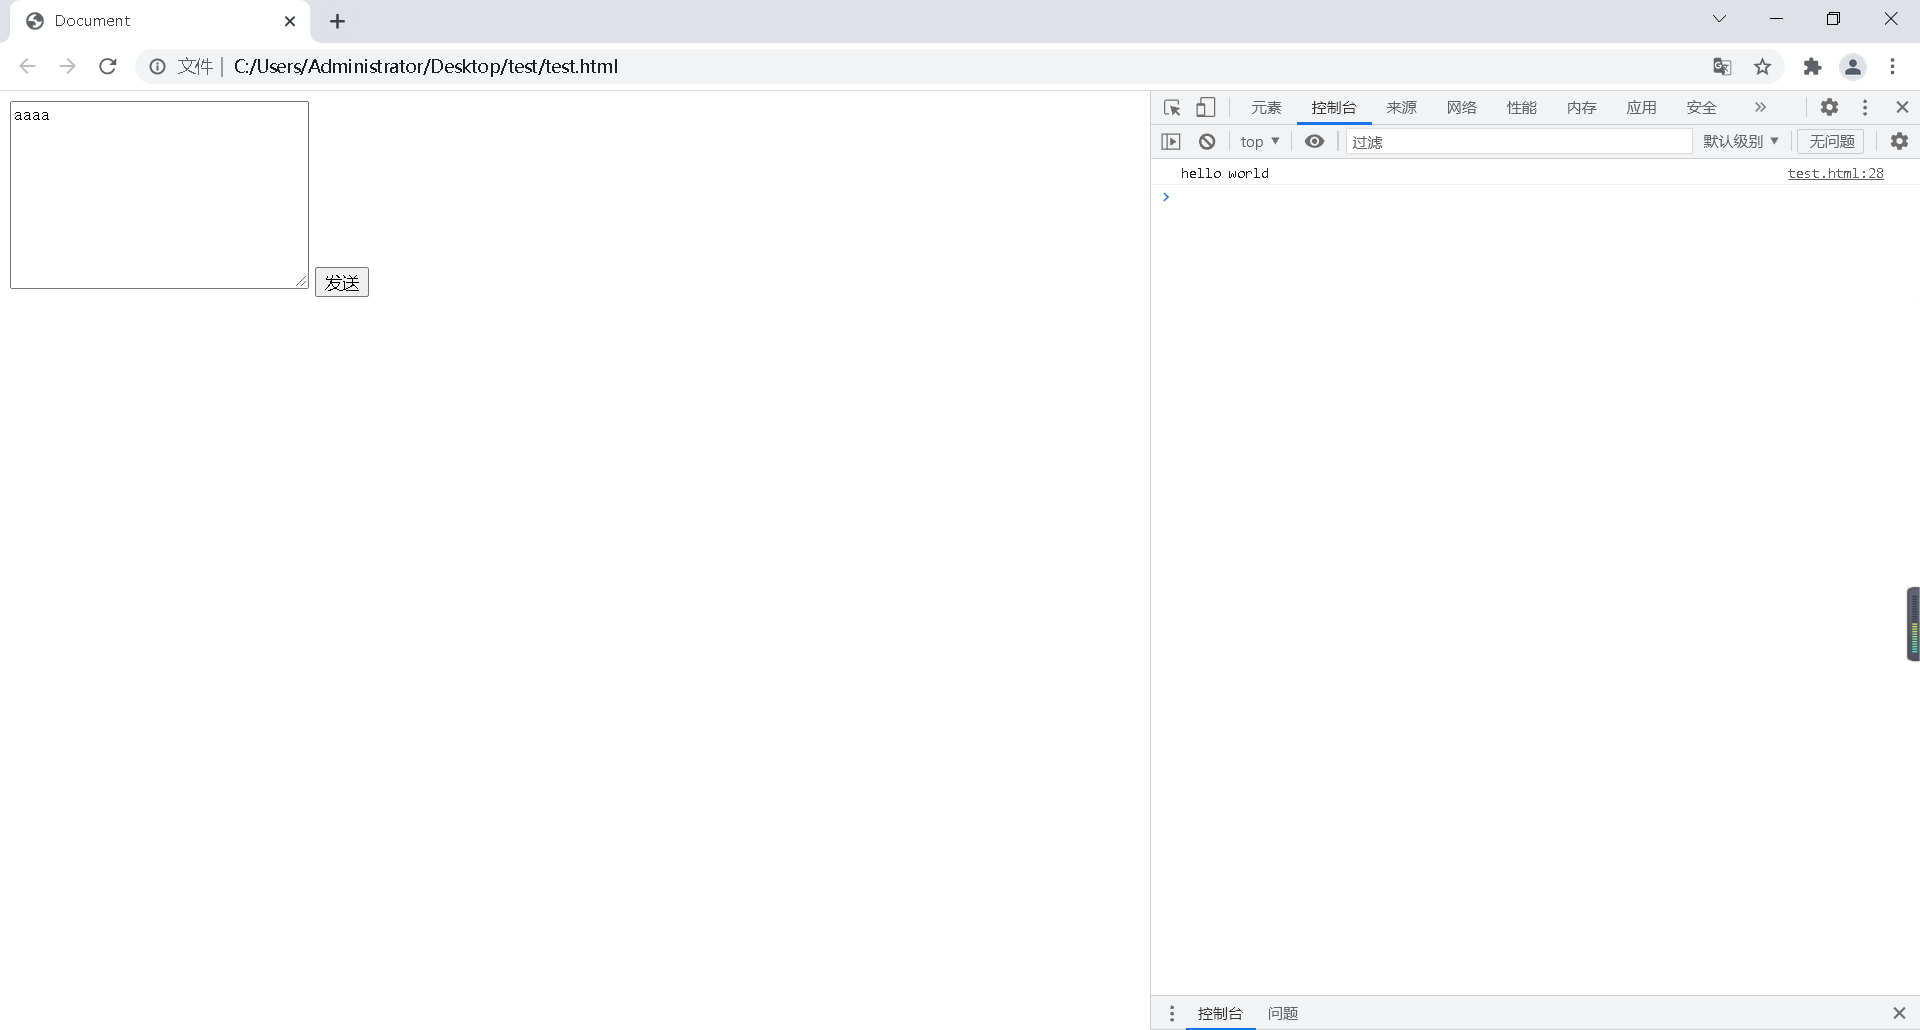The image size is (1920, 1030).
Task: Clear the console with the ban icon
Action: click(x=1207, y=141)
